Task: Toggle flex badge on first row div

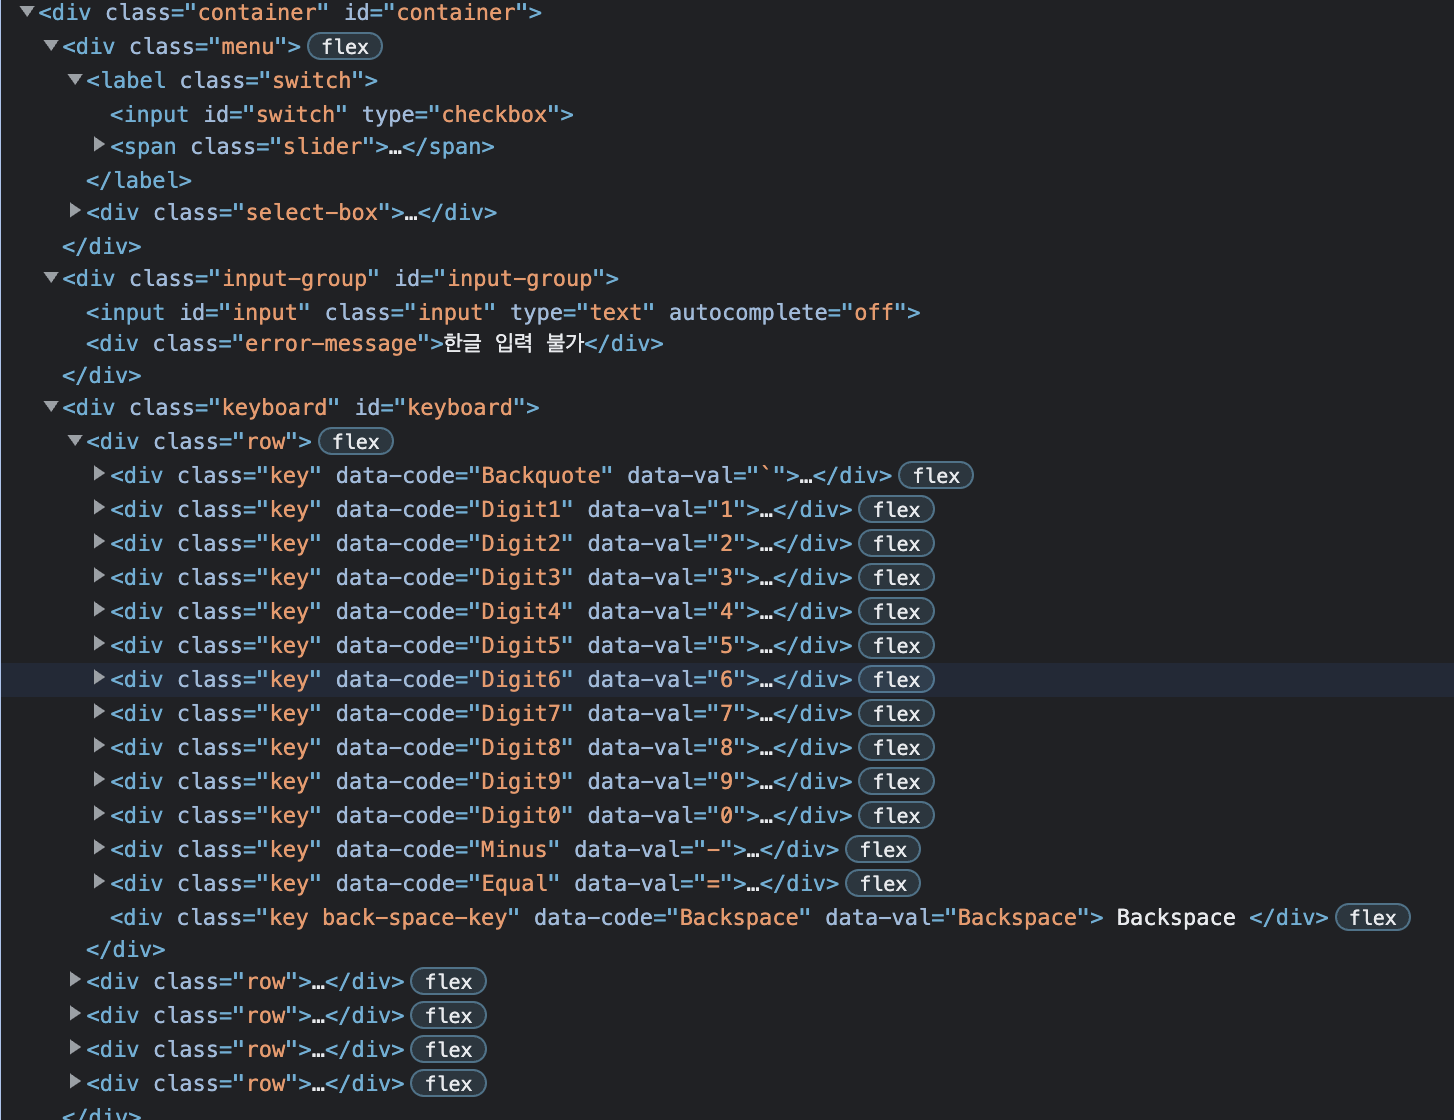Action: pos(356,442)
